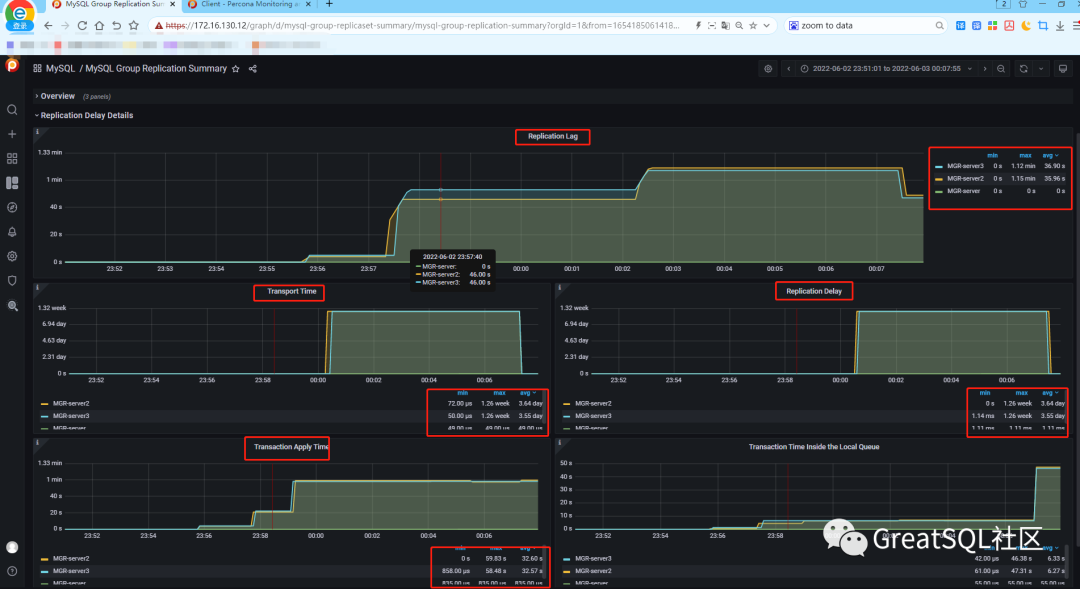This screenshot has width=1080, height=589.
Task: Open the Grafana search icon in sidebar
Action: click(12, 110)
